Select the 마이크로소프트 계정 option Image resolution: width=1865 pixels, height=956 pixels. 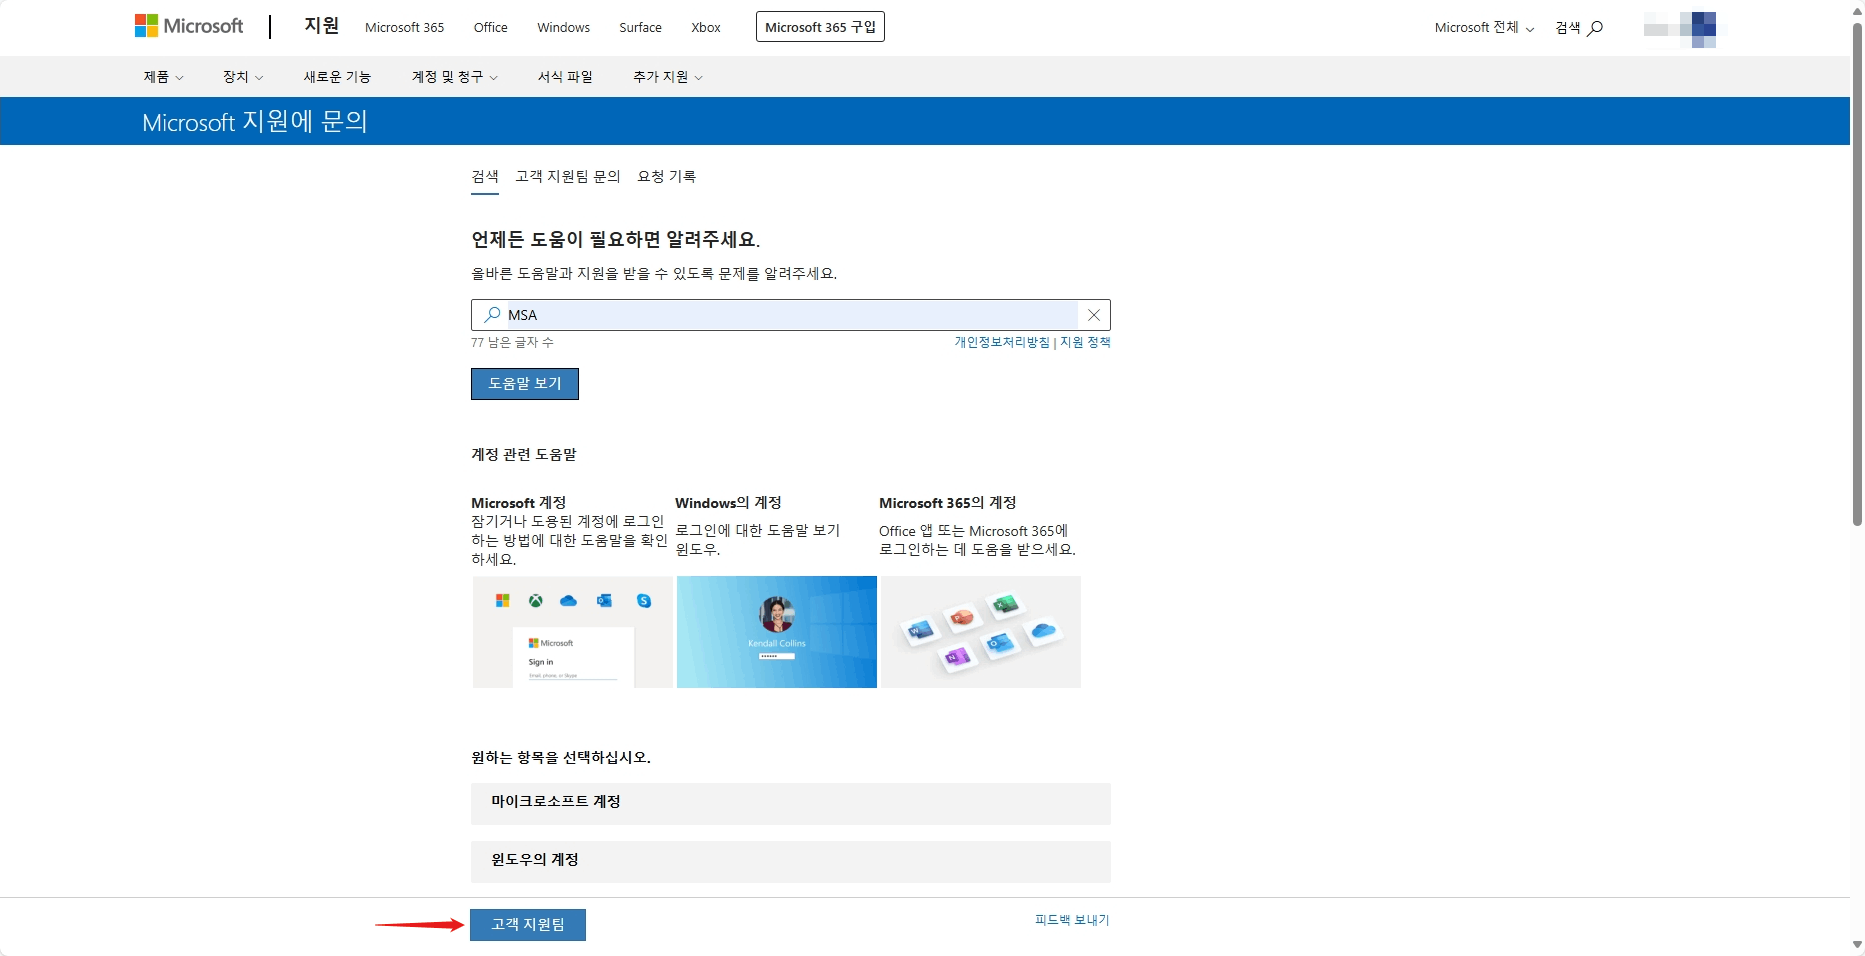pos(791,804)
